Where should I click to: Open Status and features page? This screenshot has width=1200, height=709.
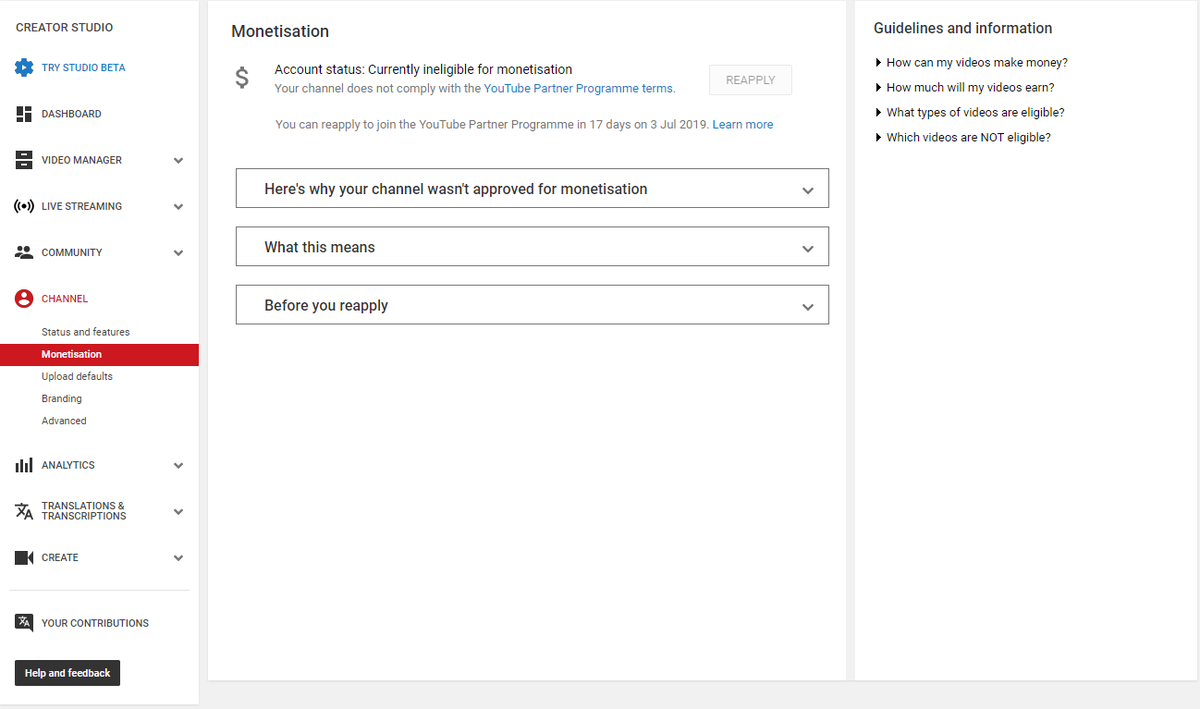(85, 332)
